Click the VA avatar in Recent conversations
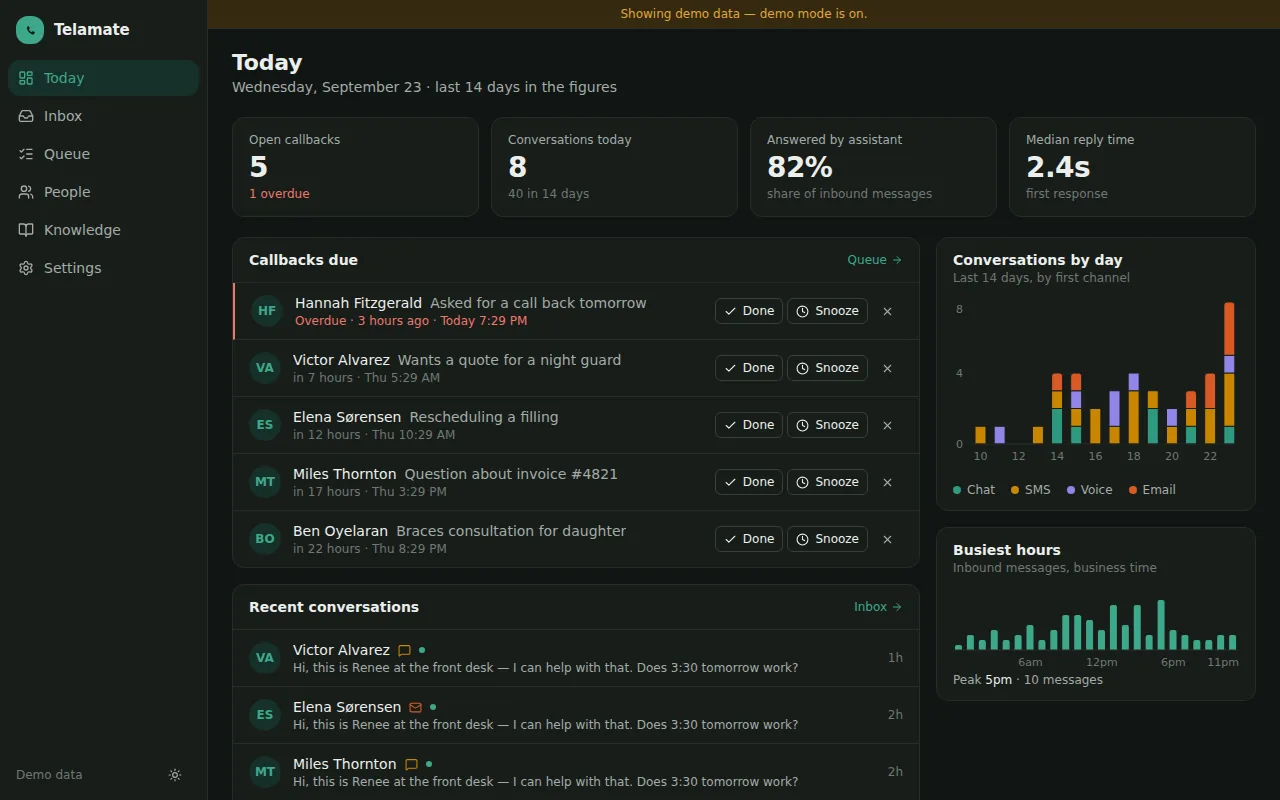Viewport: 1280px width, 800px height. (x=265, y=658)
